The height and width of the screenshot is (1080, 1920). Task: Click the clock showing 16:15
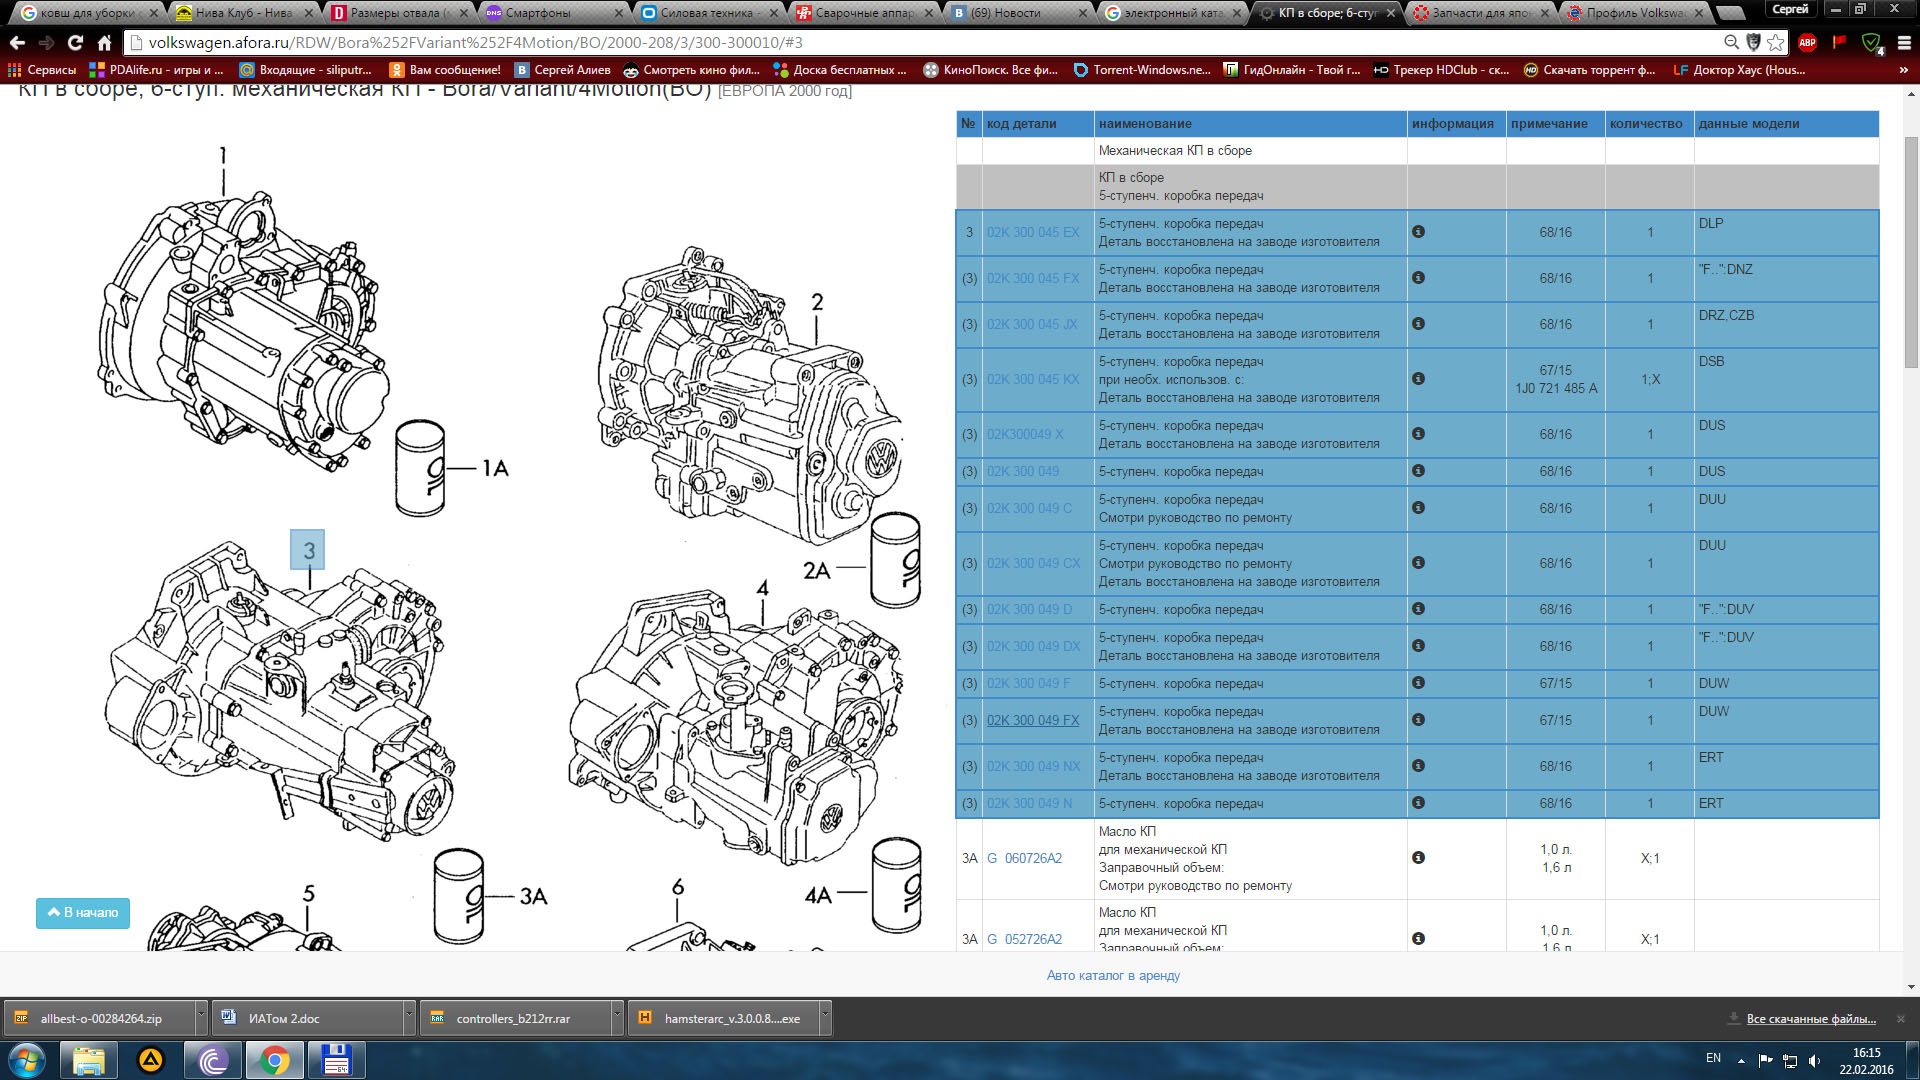(x=1866, y=1052)
